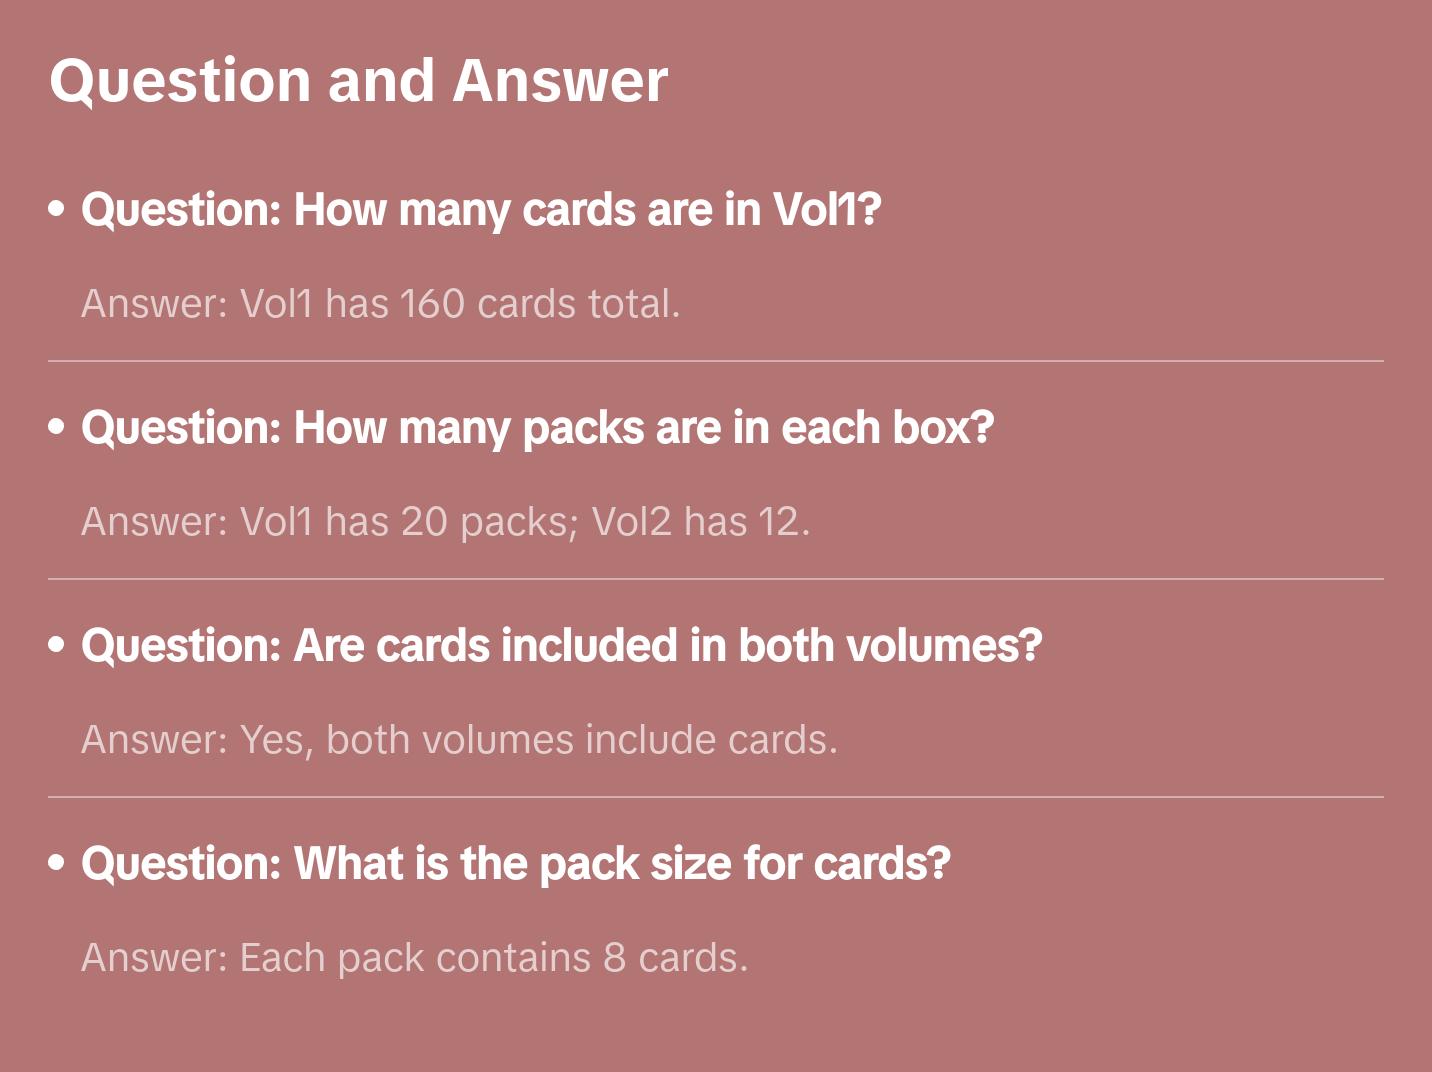Click the bullet beside the packs per box question
Screen dimensions: 1432x1072
pyautogui.click(x=57, y=427)
